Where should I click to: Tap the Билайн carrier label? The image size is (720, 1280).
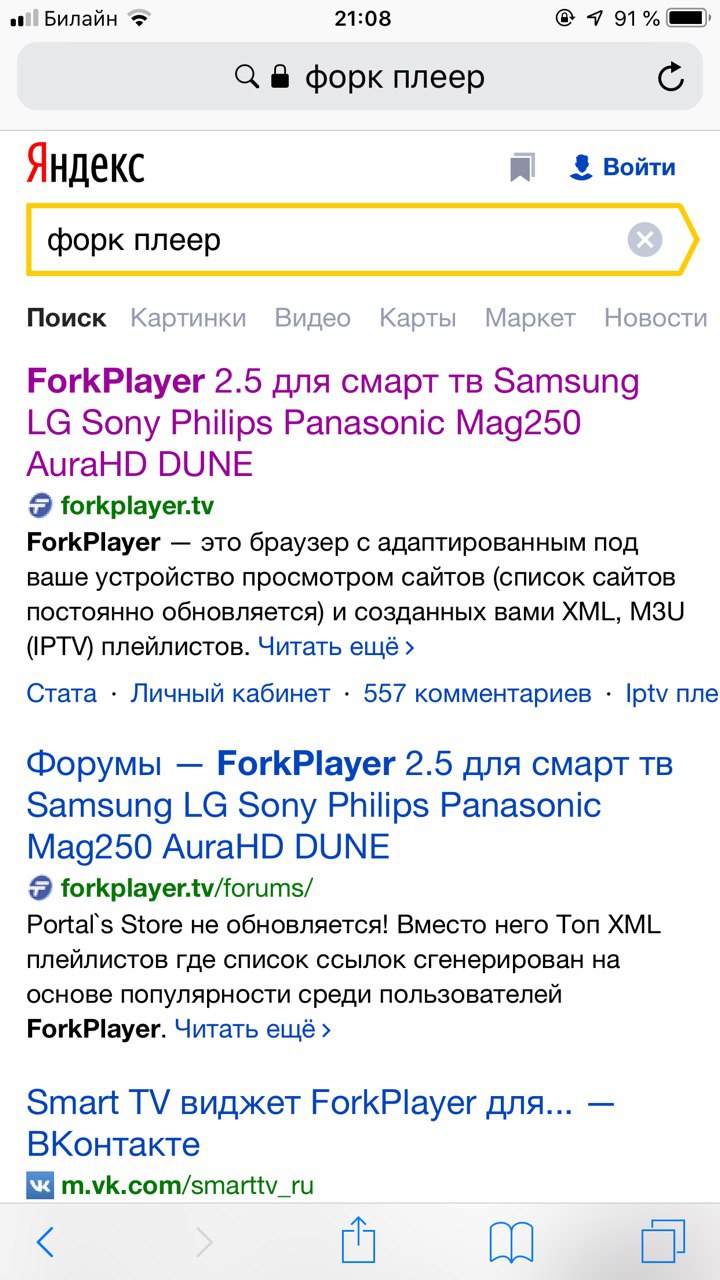pos(81,18)
